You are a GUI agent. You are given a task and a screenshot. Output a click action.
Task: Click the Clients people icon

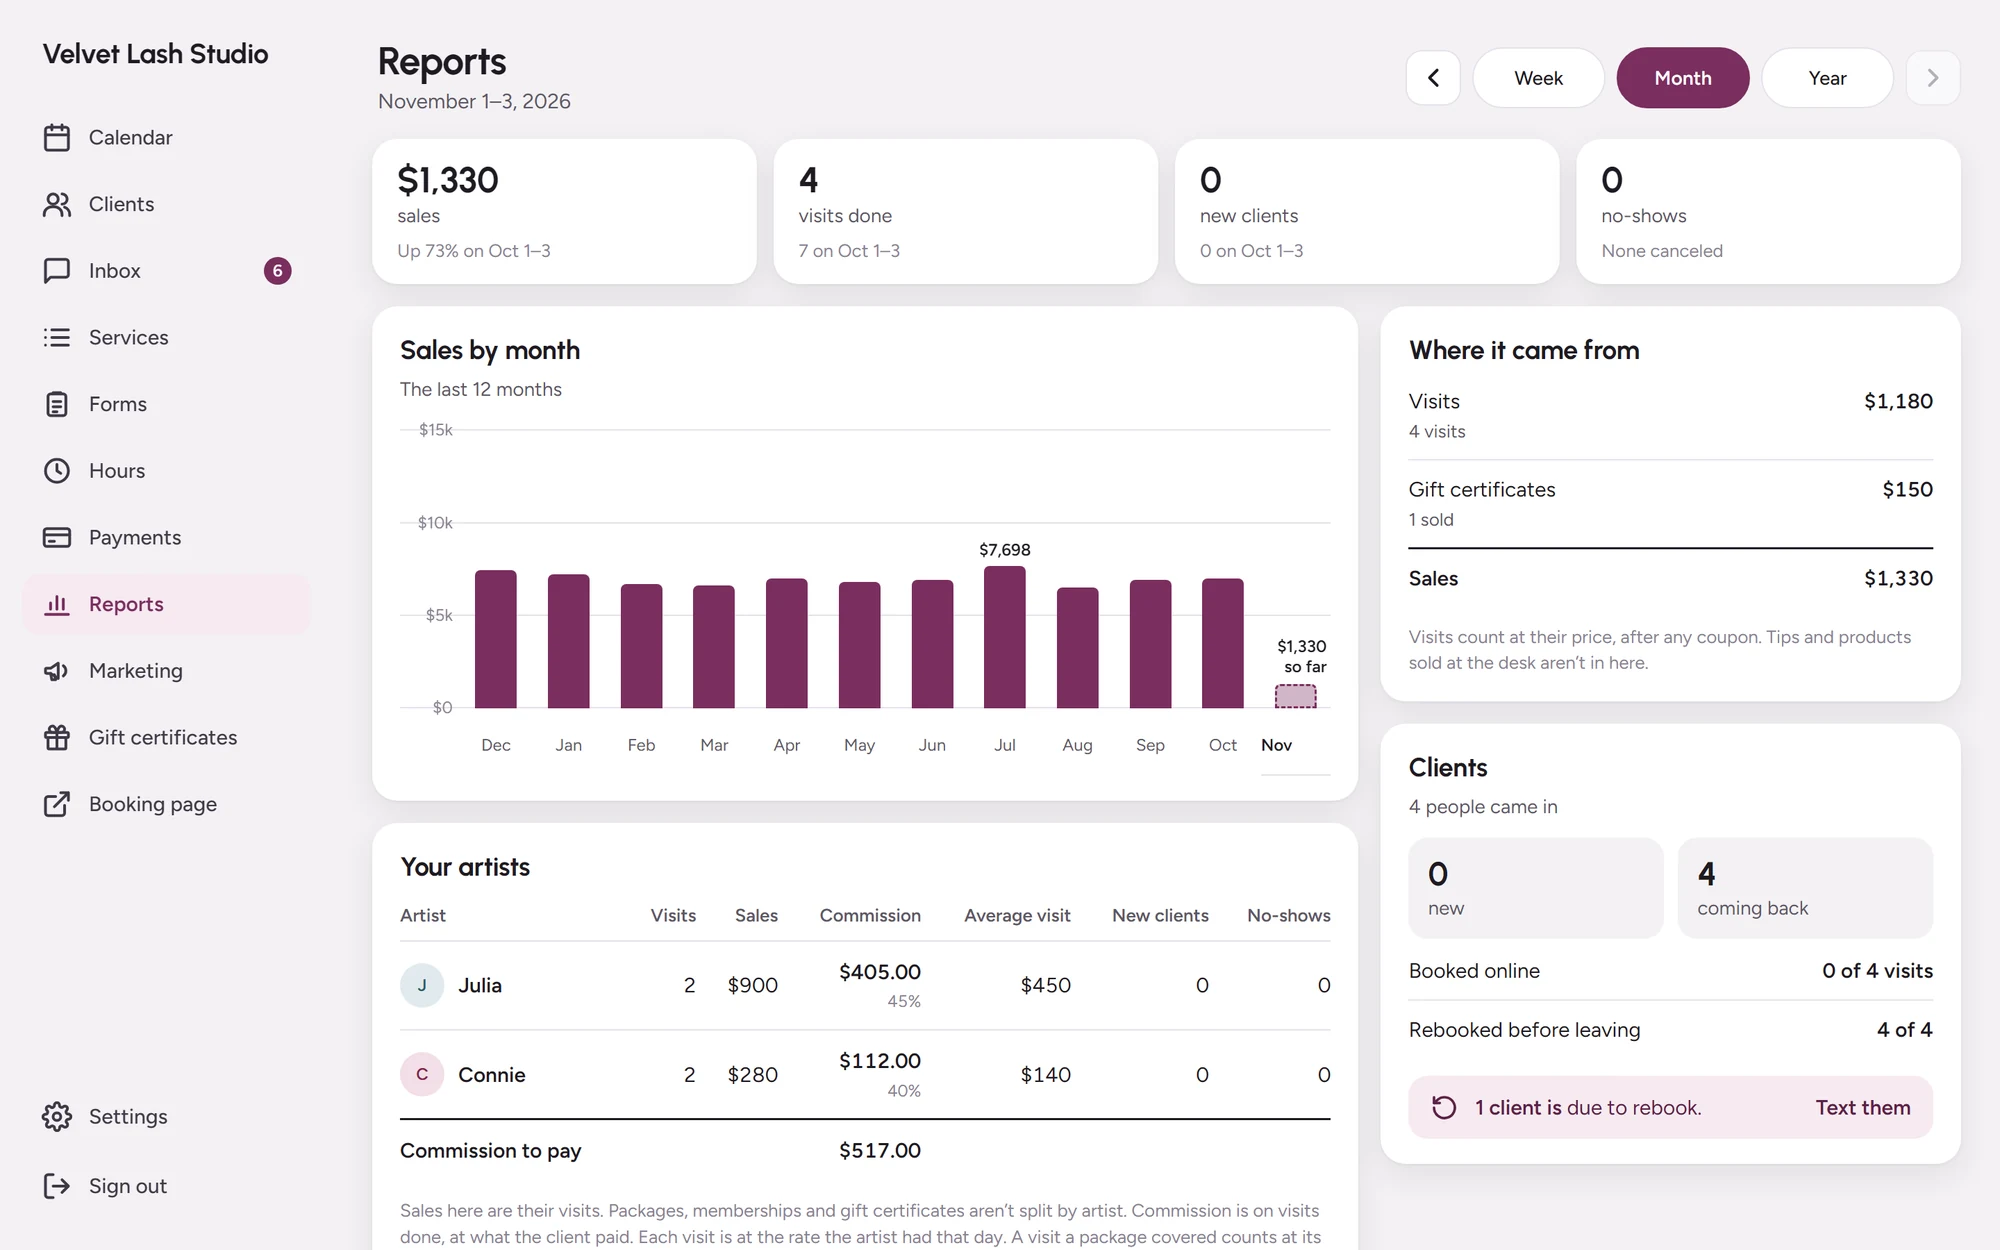click(57, 204)
